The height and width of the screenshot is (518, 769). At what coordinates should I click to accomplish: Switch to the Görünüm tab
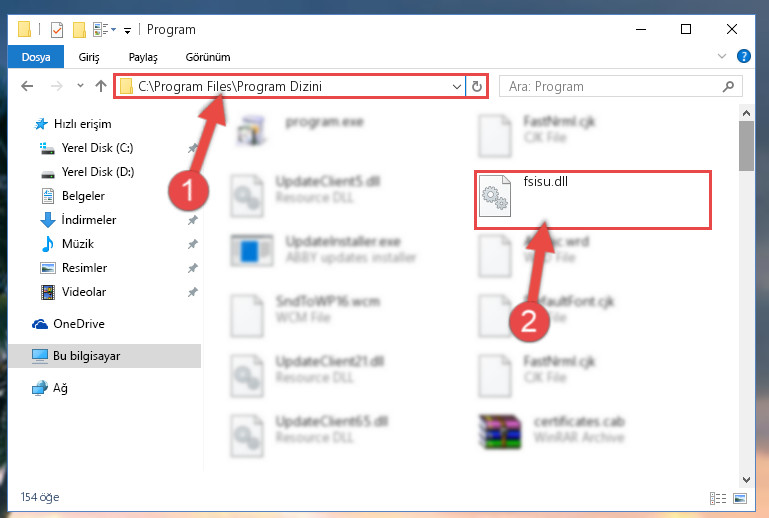208,57
